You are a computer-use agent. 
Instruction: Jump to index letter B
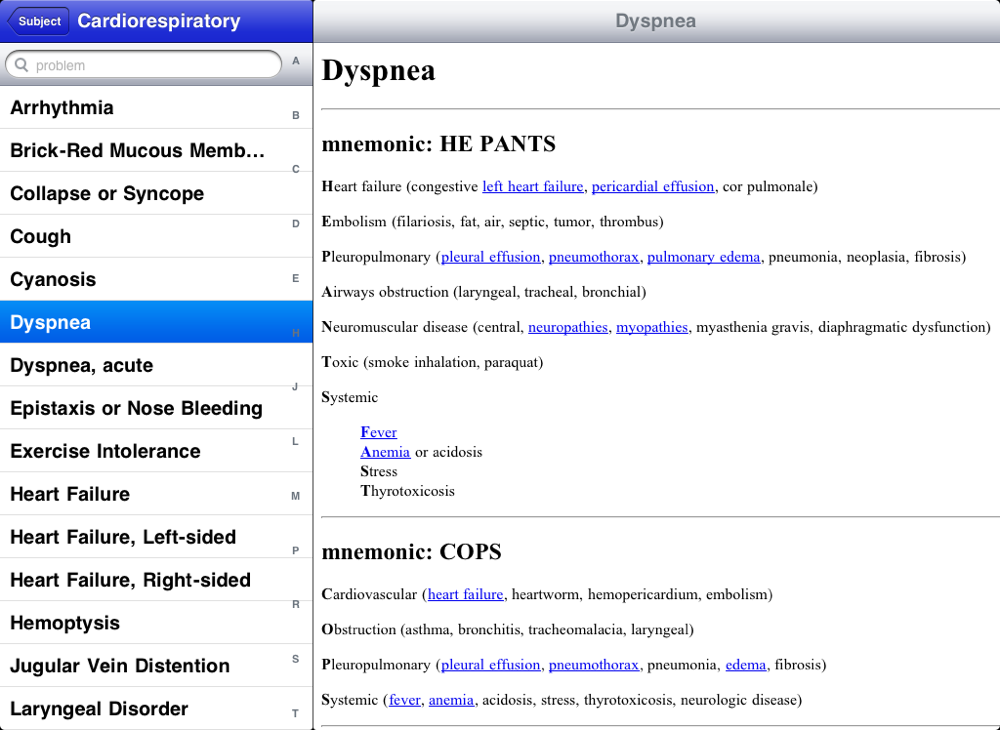[295, 115]
